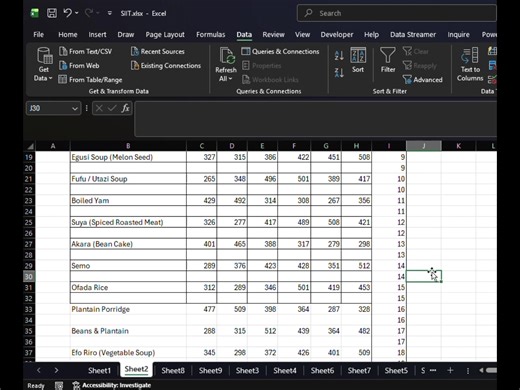Click the Advanced filter option
520x390 pixels.
pyautogui.click(x=423, y=79)
